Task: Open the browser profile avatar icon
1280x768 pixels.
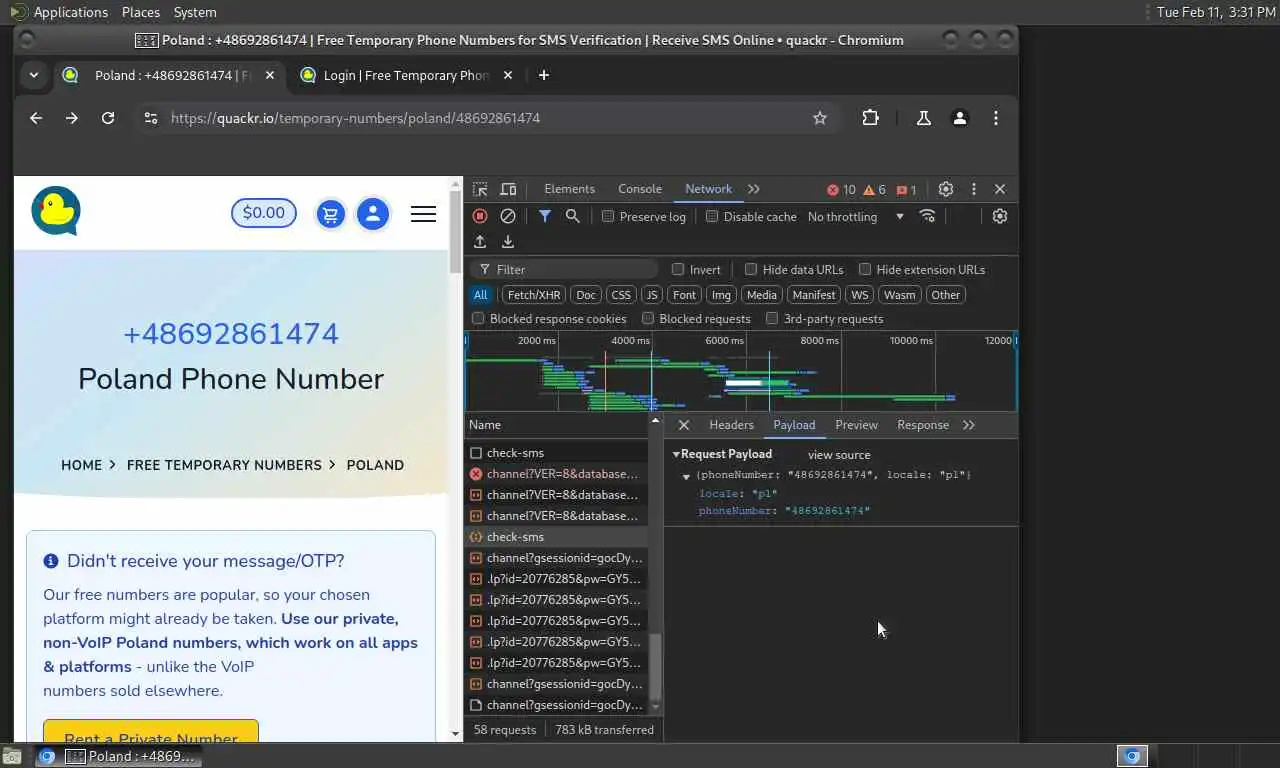Action: (960, 118)
